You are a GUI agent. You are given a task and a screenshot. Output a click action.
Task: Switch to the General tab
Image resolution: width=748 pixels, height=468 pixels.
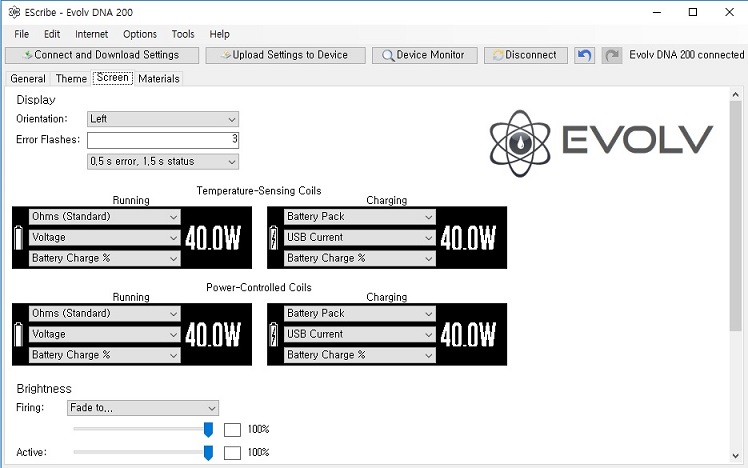tap(28, 79)
